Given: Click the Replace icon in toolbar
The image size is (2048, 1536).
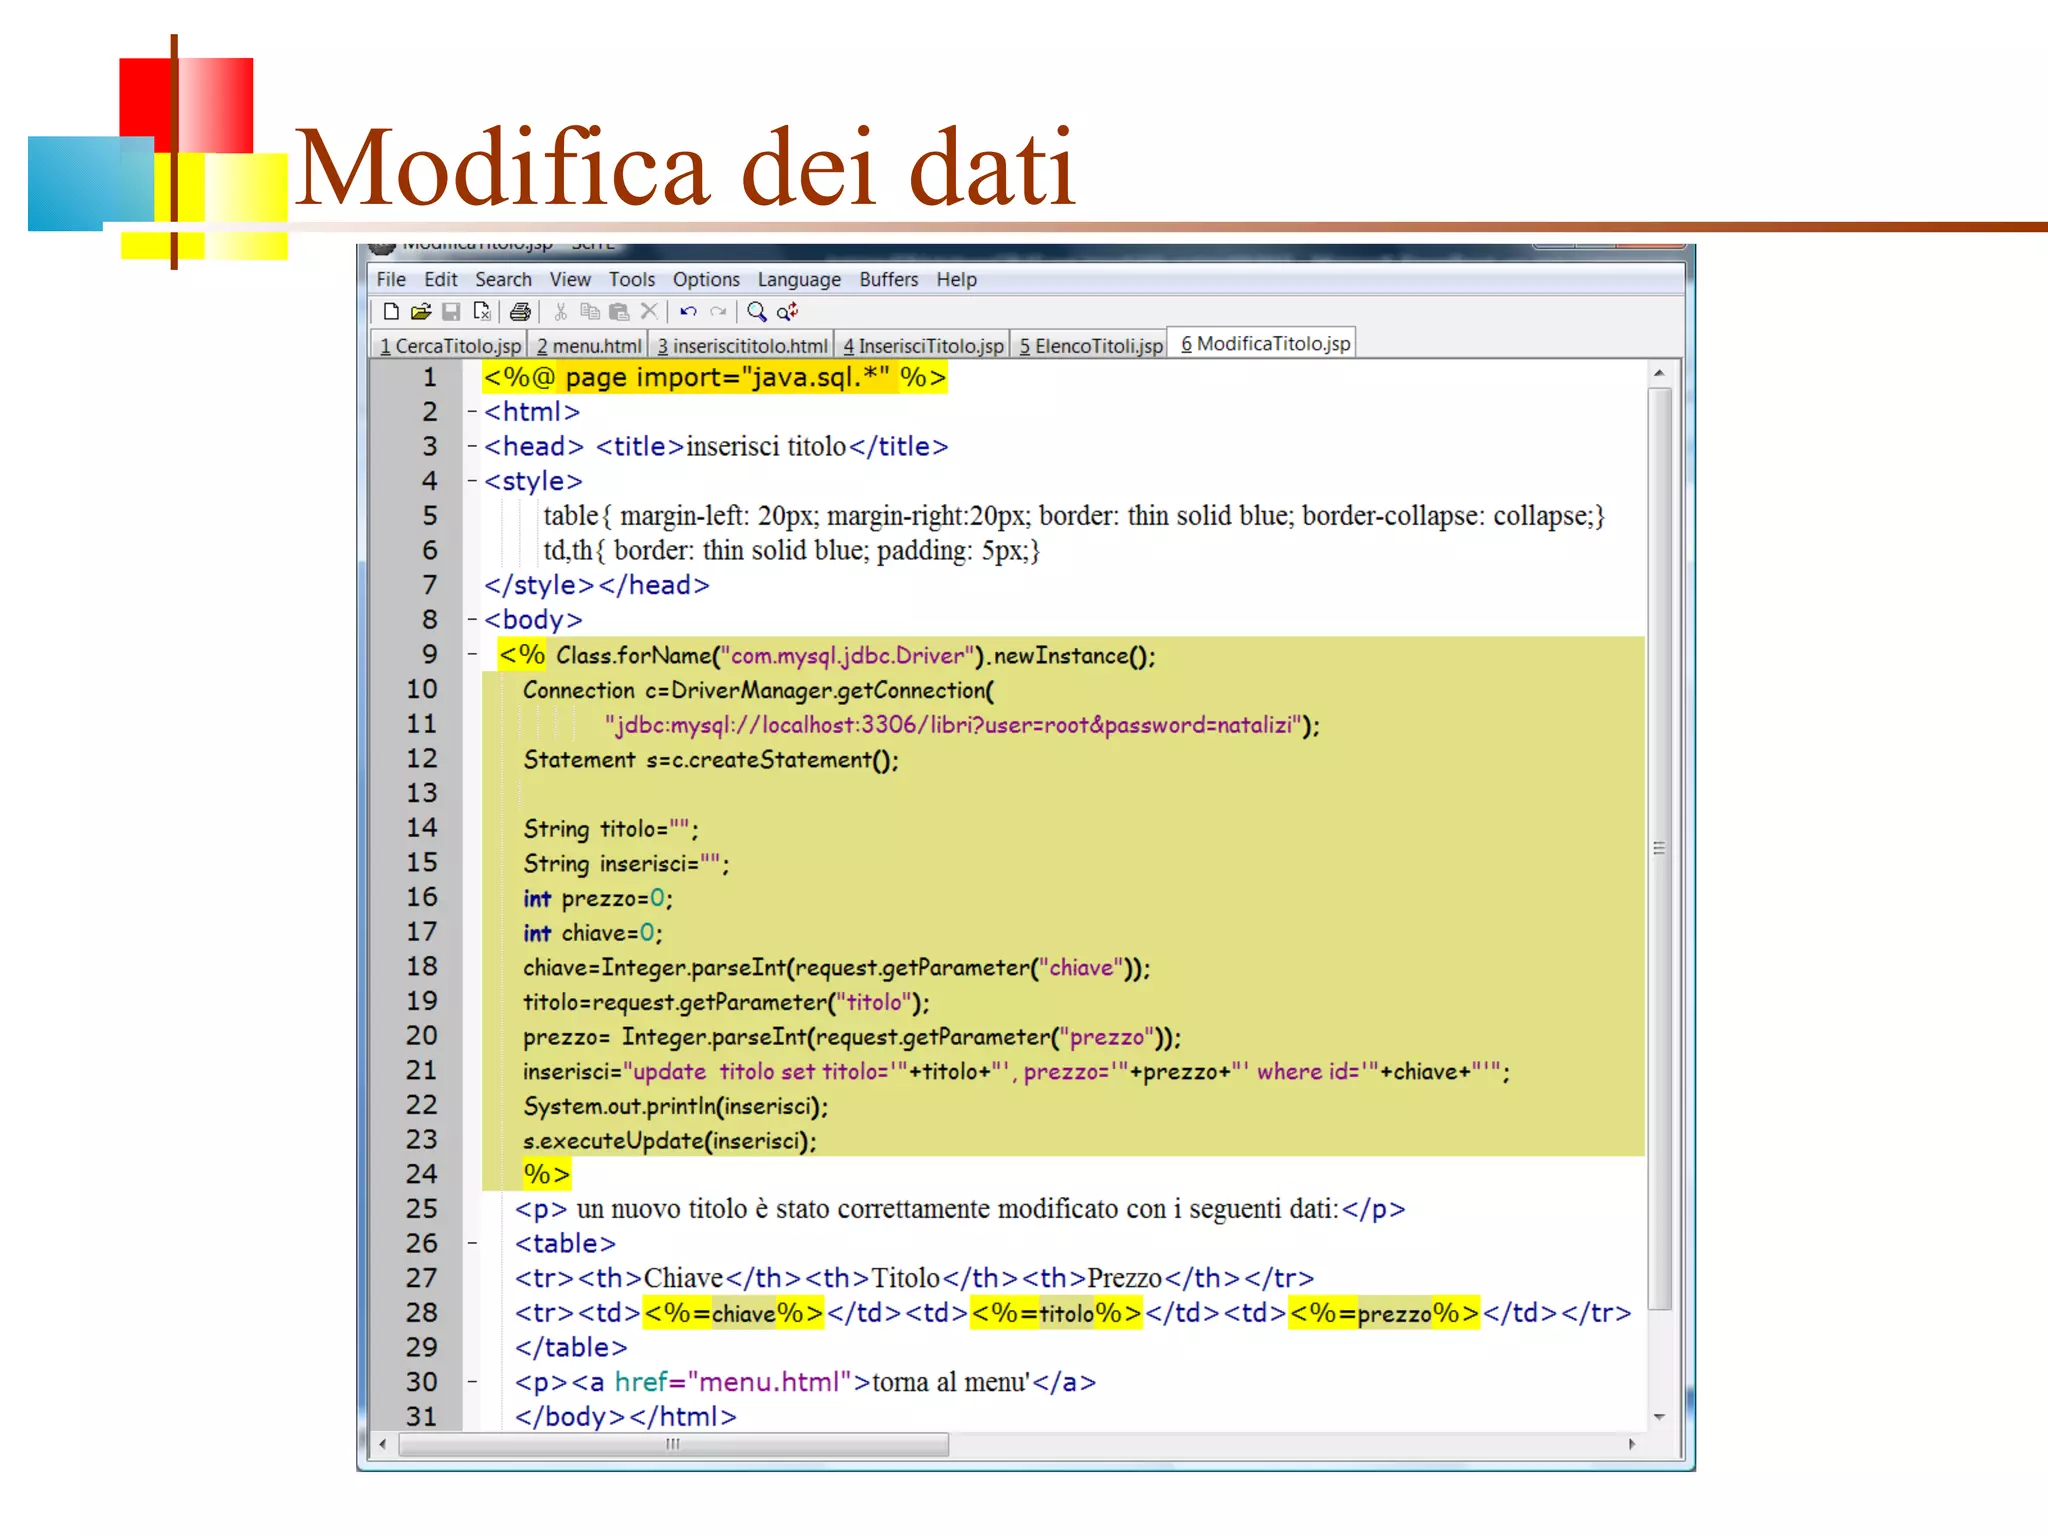Looking at the screenshot, I should (788, 312).
